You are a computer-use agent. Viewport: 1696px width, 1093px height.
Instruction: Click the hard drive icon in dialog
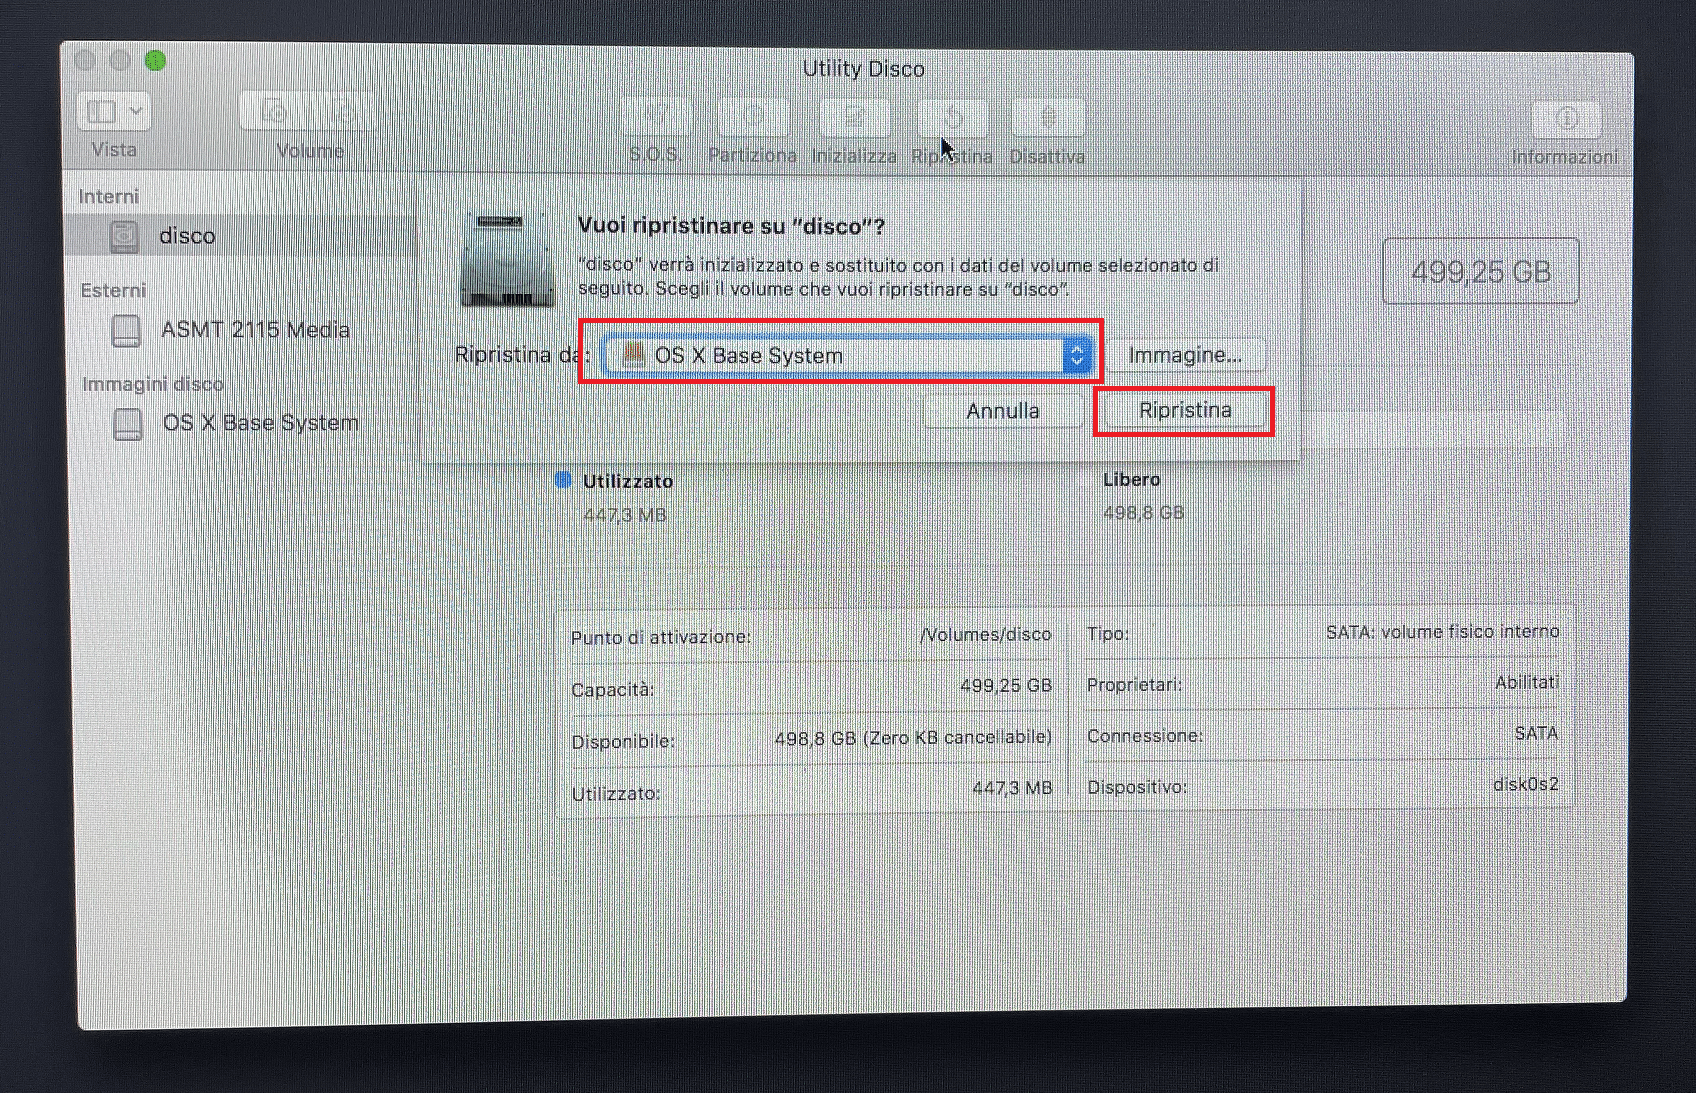[508, 260]
